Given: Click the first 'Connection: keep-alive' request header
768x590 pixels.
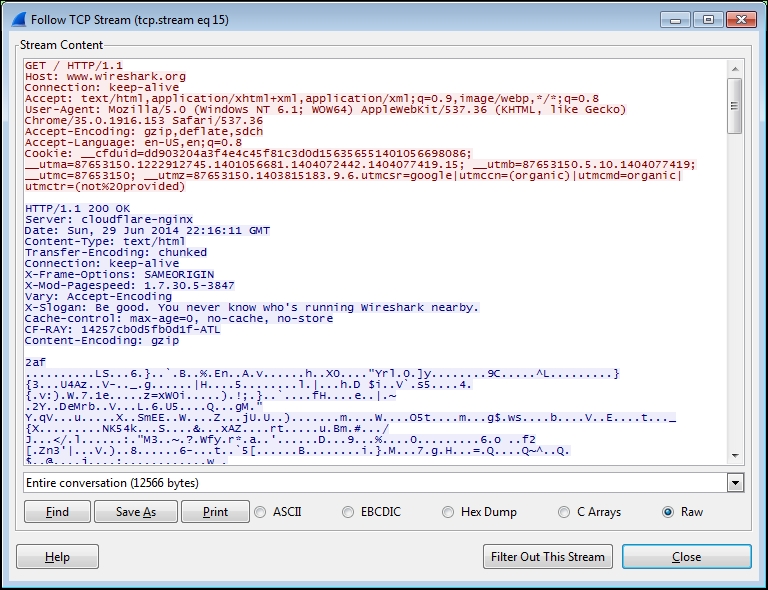Looking at the screenshot, I should pos(102,88).
